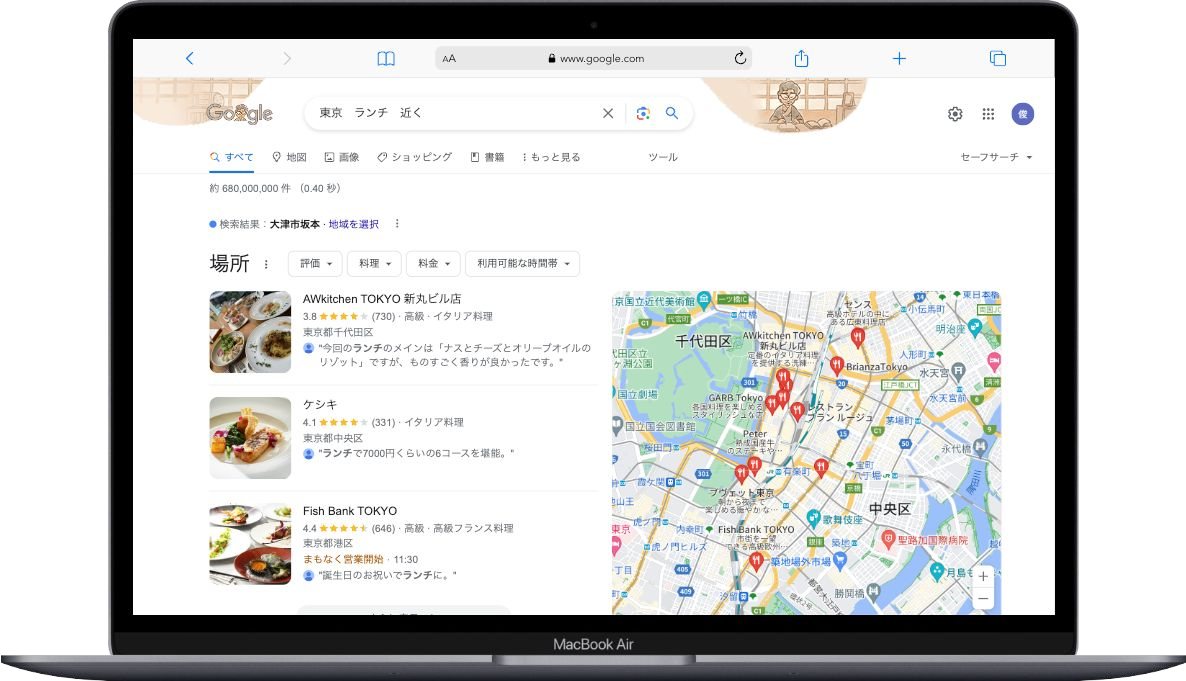
Task: Click the AWkitchen TOKYO food thumbnail
Action: (x=250, y=332)
